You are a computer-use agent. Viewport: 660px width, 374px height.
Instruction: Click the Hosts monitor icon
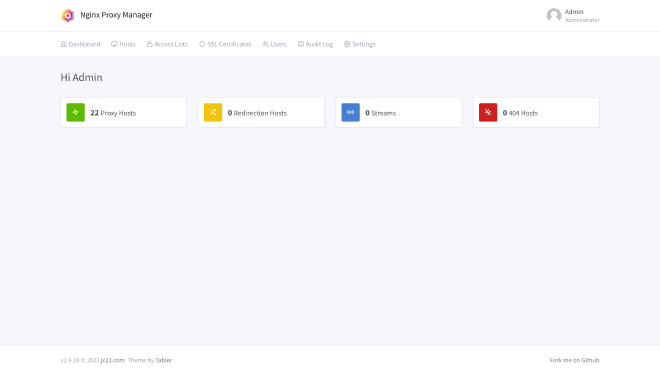click(x=114, y=44)
